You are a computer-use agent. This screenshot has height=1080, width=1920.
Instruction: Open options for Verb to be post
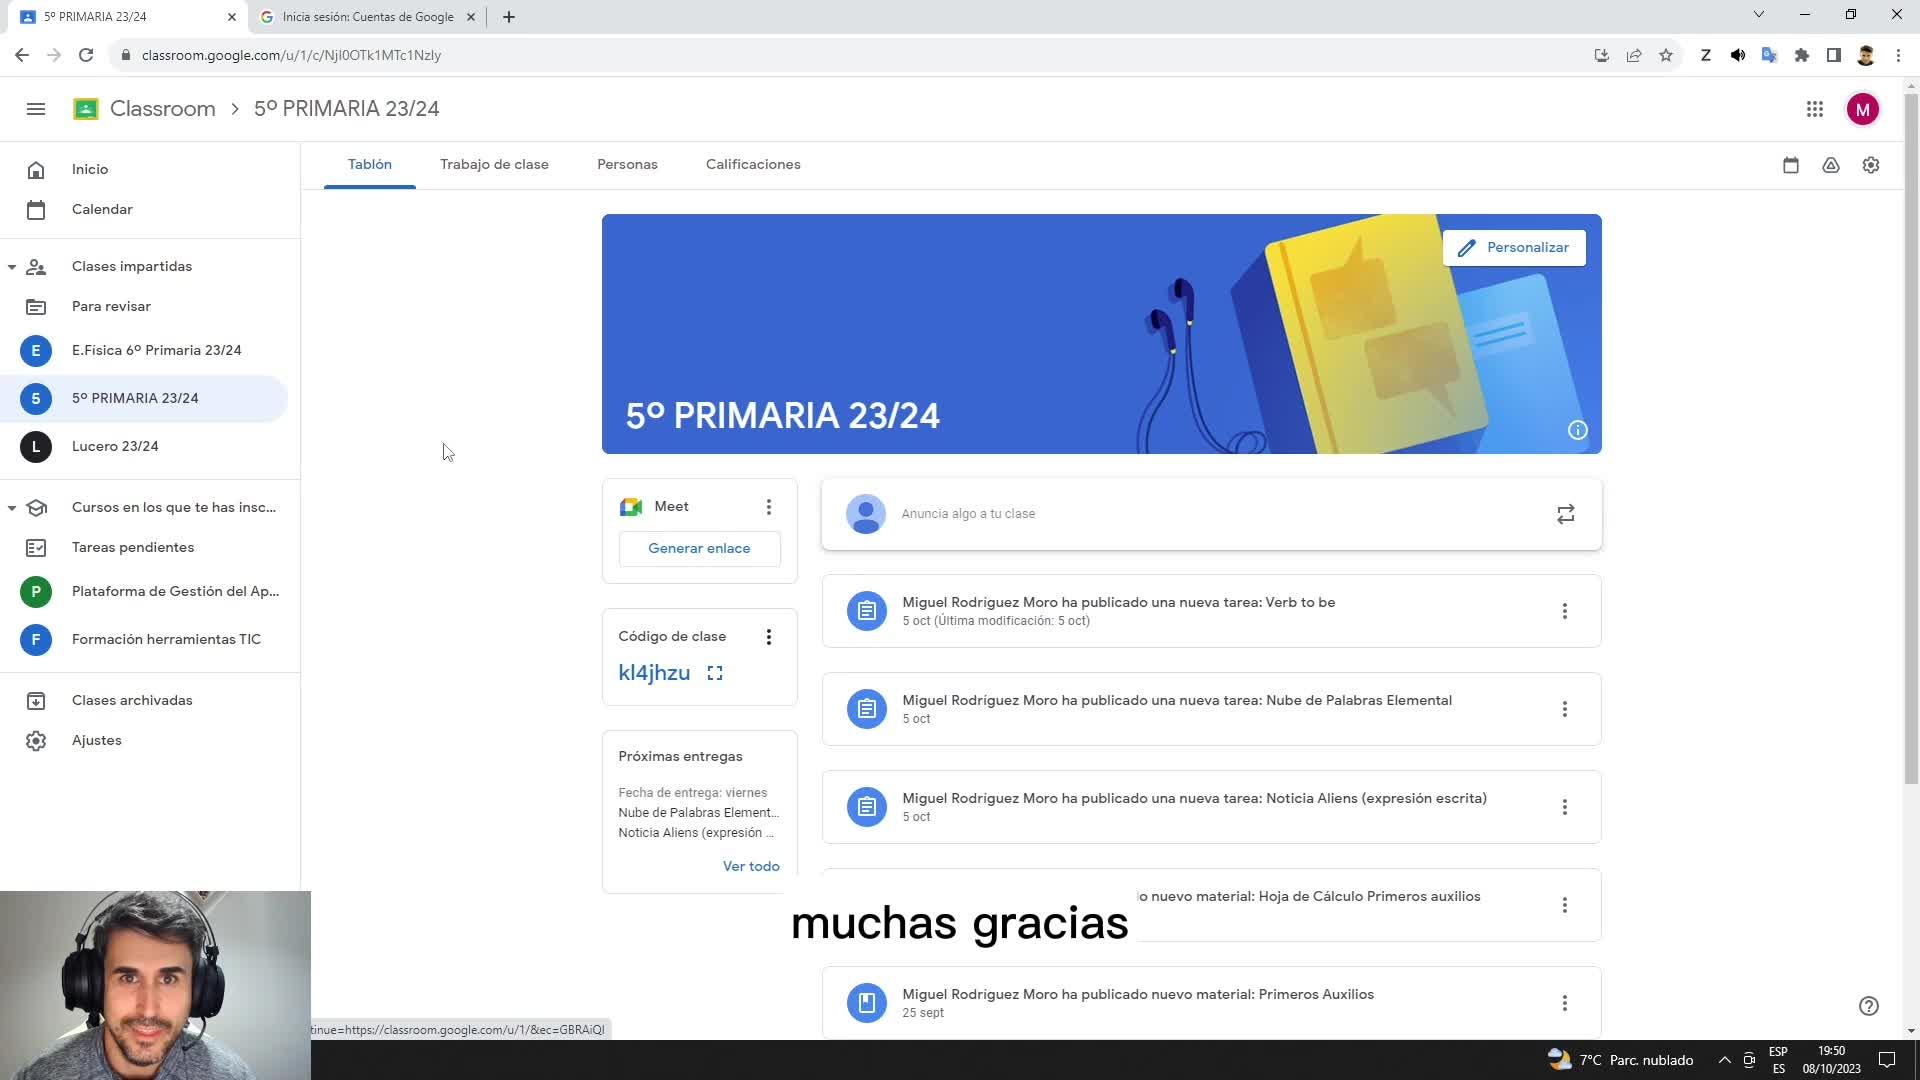[1564, 611]
